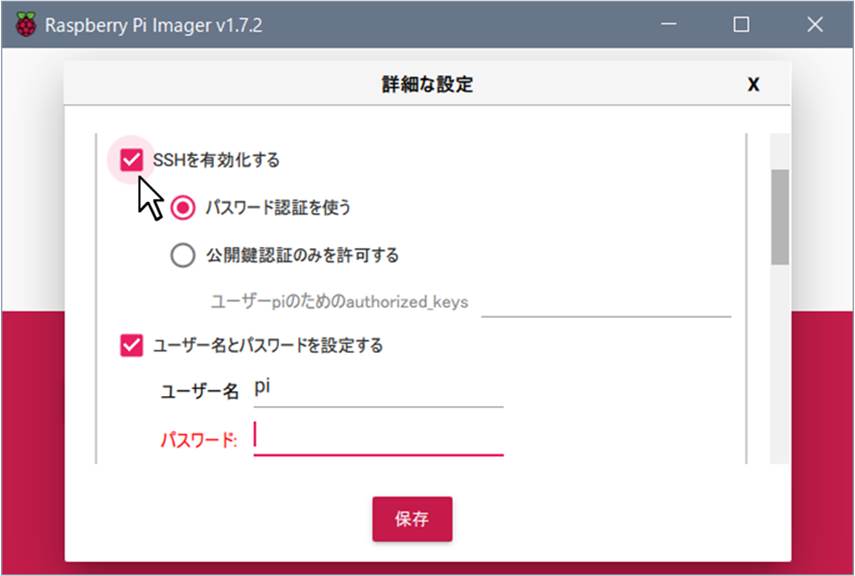The height and width of the screenshot is (576, 855).
Task: Select パスワード認証を使う radio button
Action: [x=183, y=208]
